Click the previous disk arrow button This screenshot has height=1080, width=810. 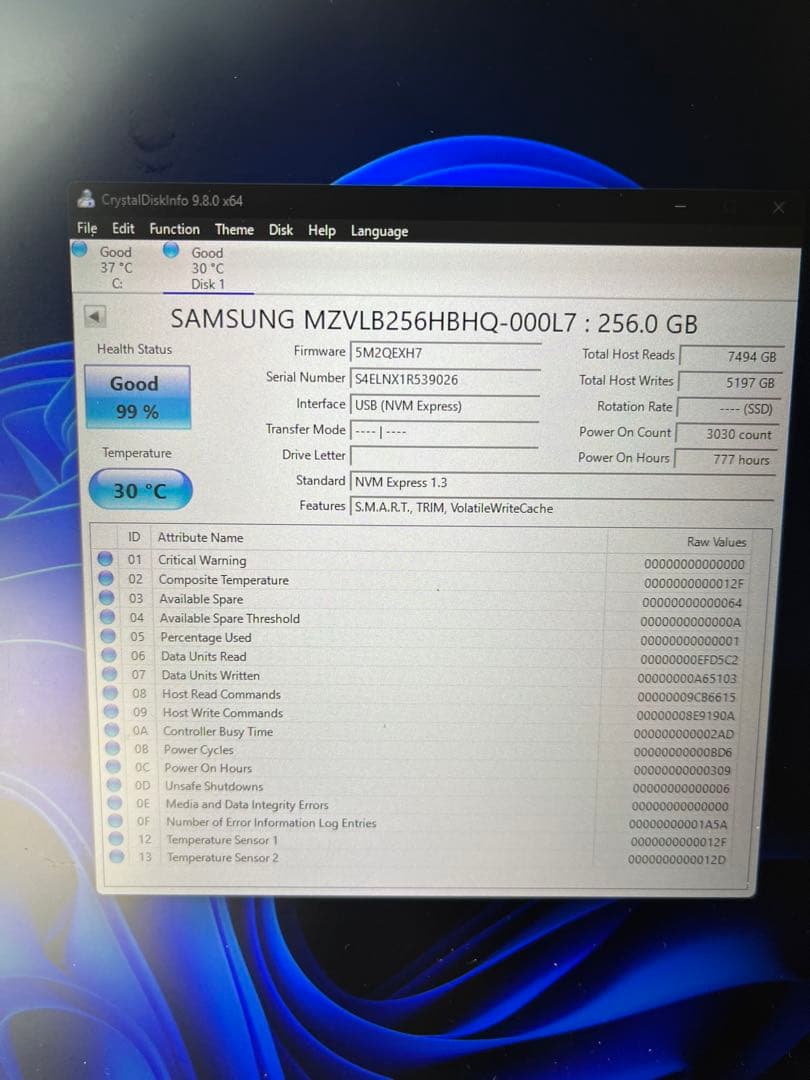(95, 317)
